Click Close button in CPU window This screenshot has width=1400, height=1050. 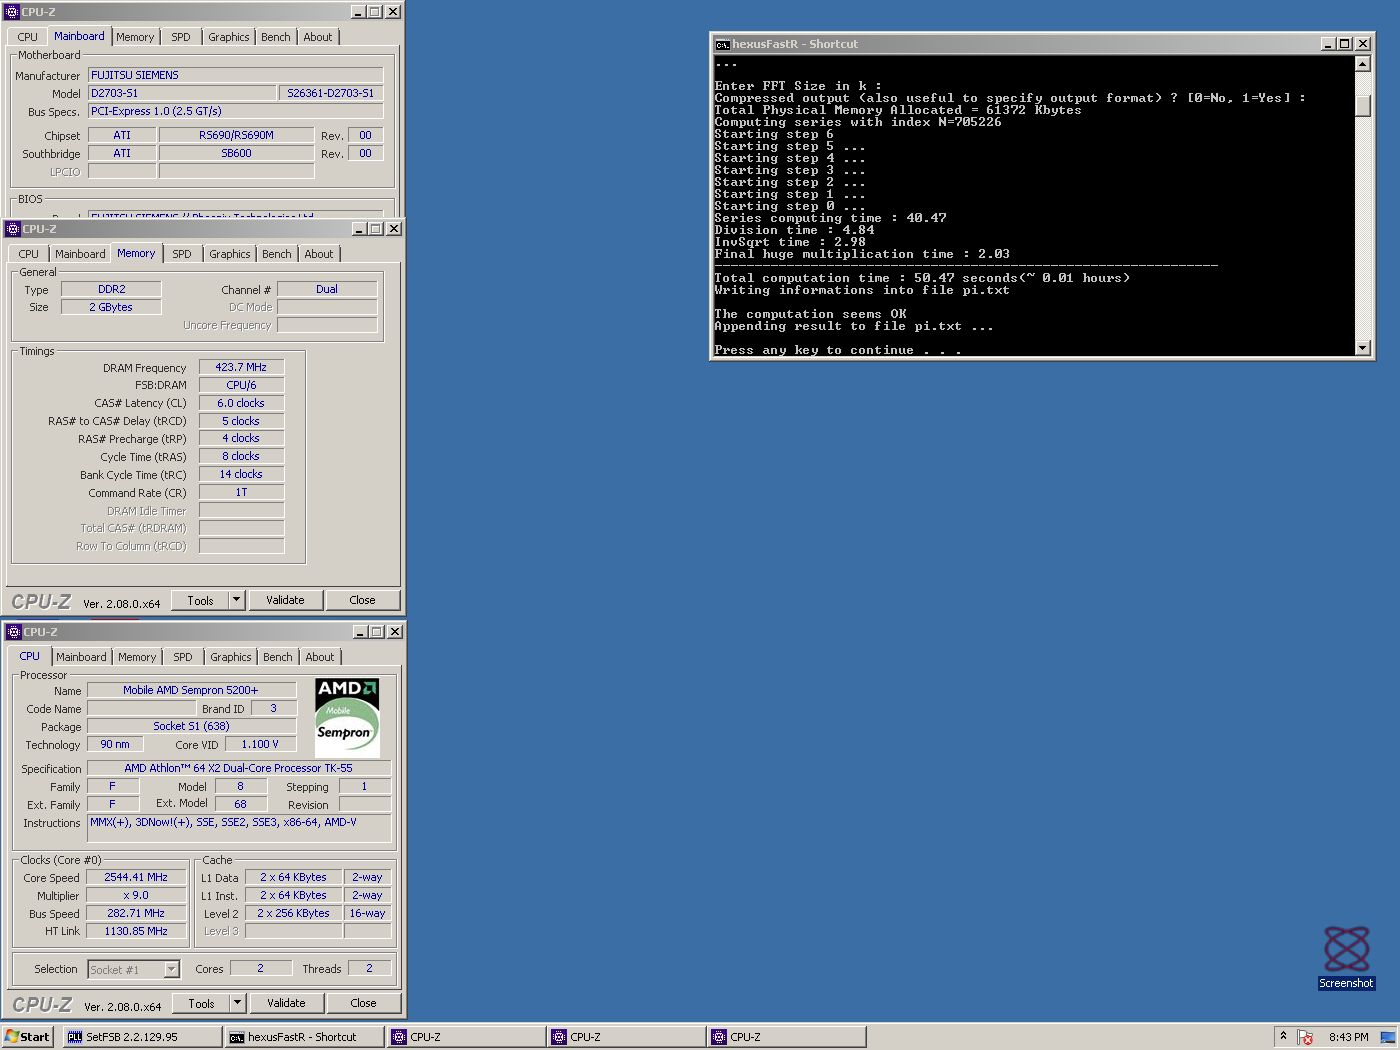point(363,1003)
